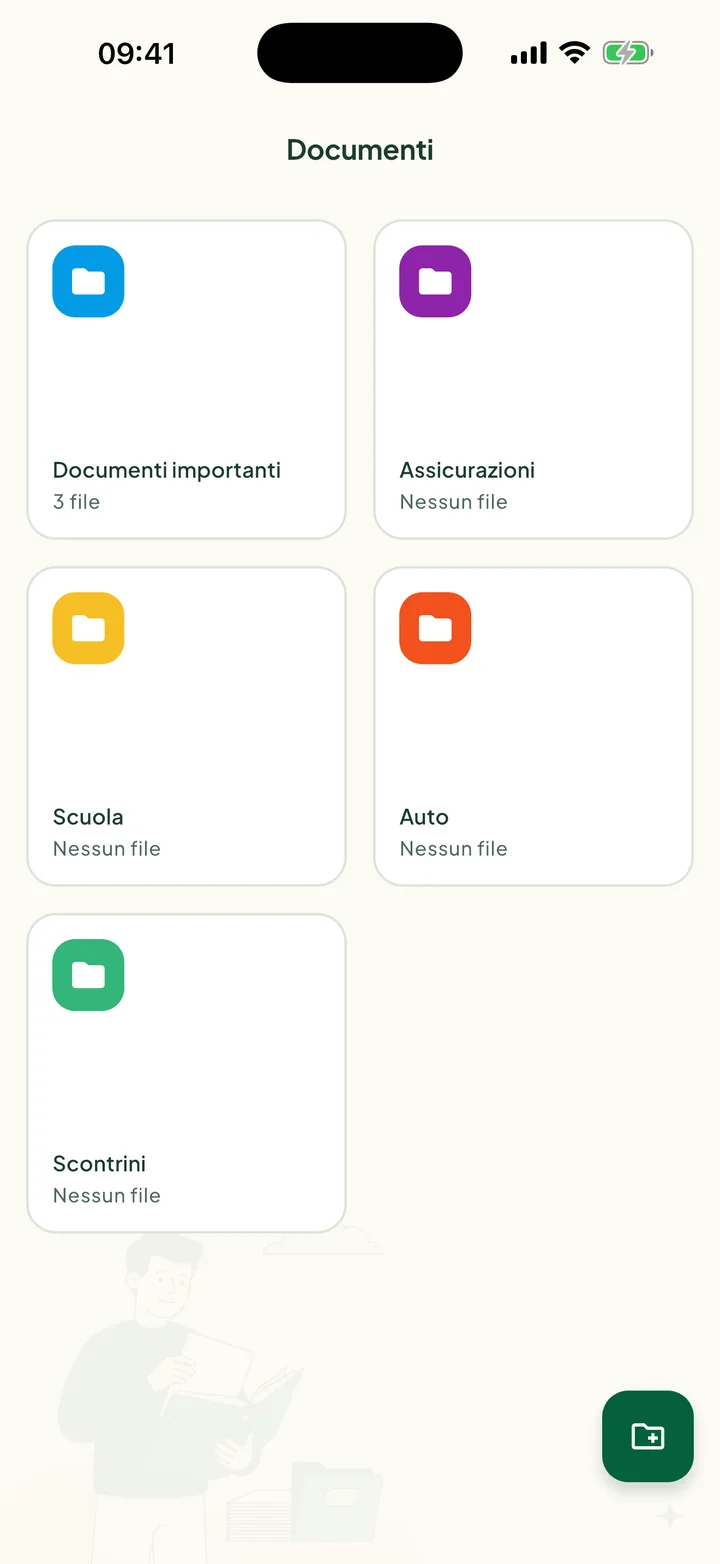Click the '3 file' count text
The height and width of the screenshot is (1564, 720).
[76, 502]
